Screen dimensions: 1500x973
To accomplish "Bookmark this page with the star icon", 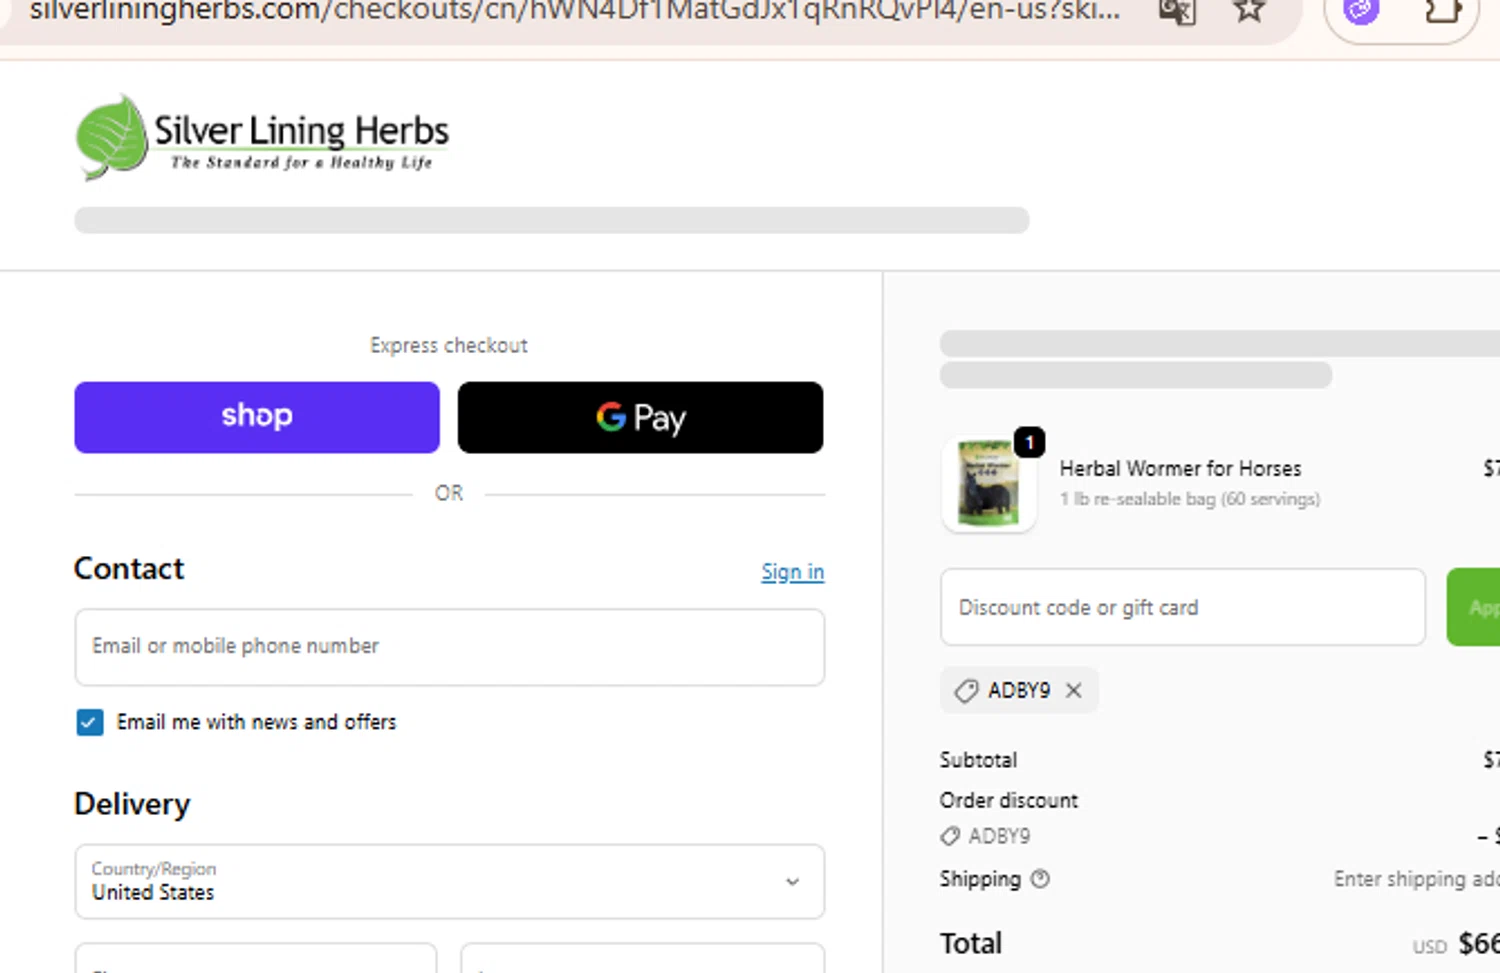I will [1249, 10].
